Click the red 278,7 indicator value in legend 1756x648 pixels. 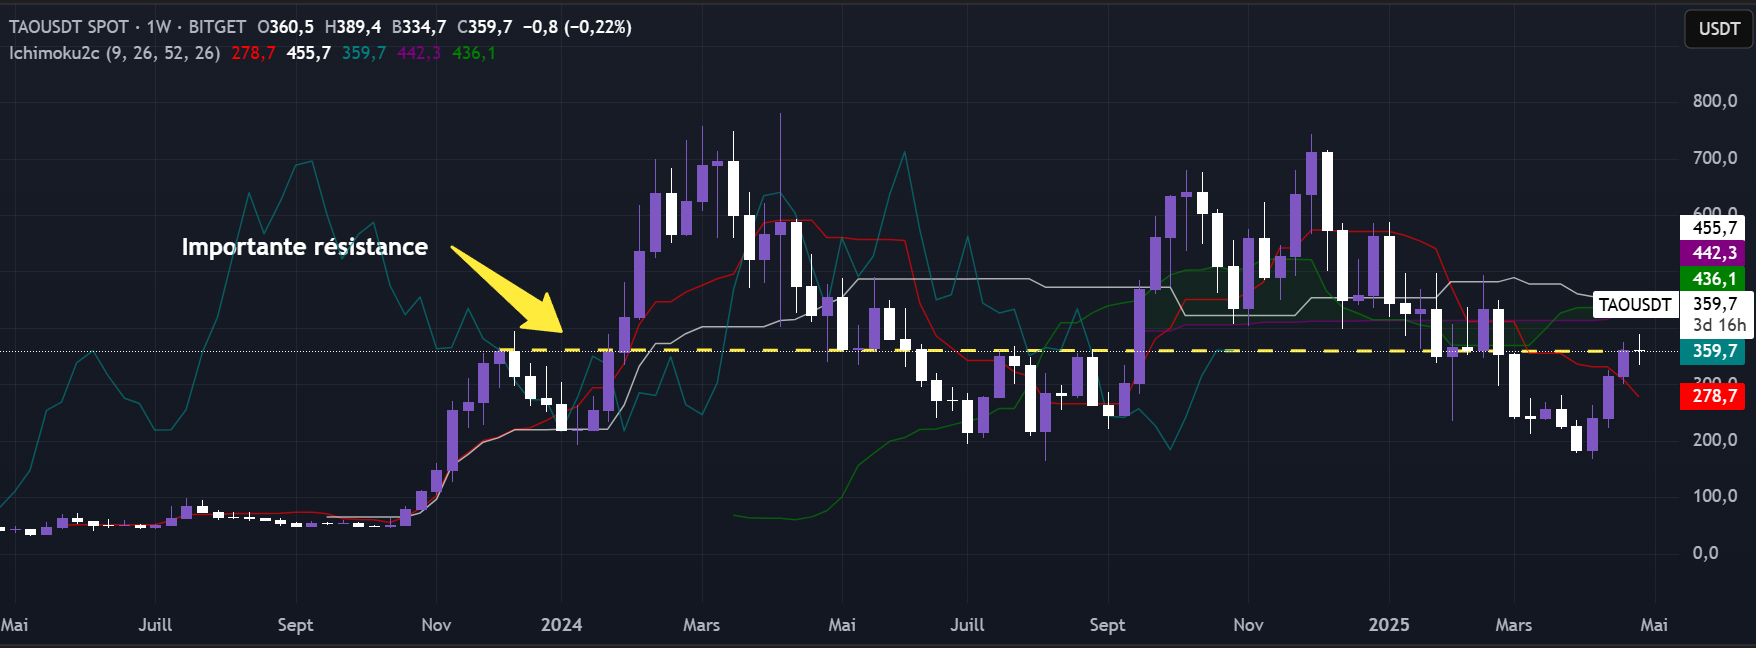[x=253, y=53]
